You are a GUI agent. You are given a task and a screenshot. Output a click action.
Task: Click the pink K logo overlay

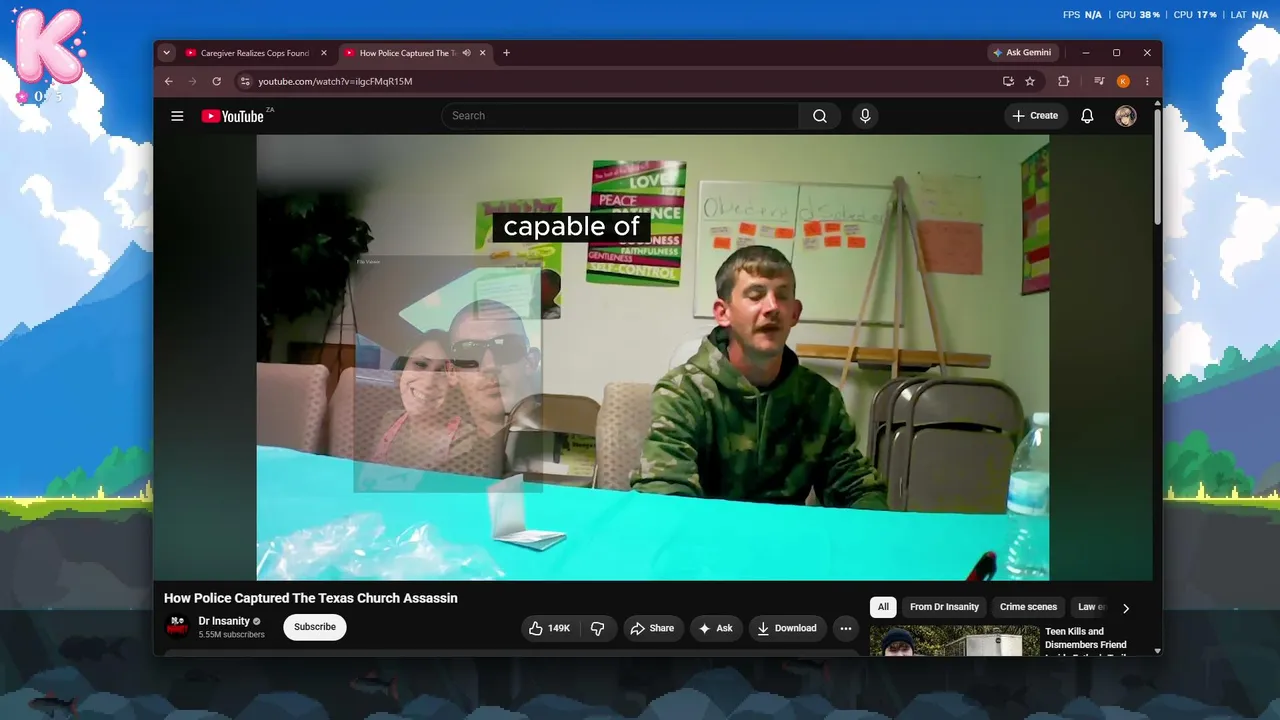pos(48,46)
